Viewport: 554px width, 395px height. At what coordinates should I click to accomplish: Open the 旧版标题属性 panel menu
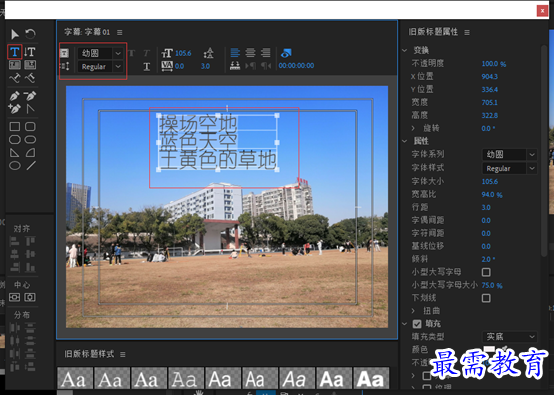pyautogui.click(x=467, y=33)
